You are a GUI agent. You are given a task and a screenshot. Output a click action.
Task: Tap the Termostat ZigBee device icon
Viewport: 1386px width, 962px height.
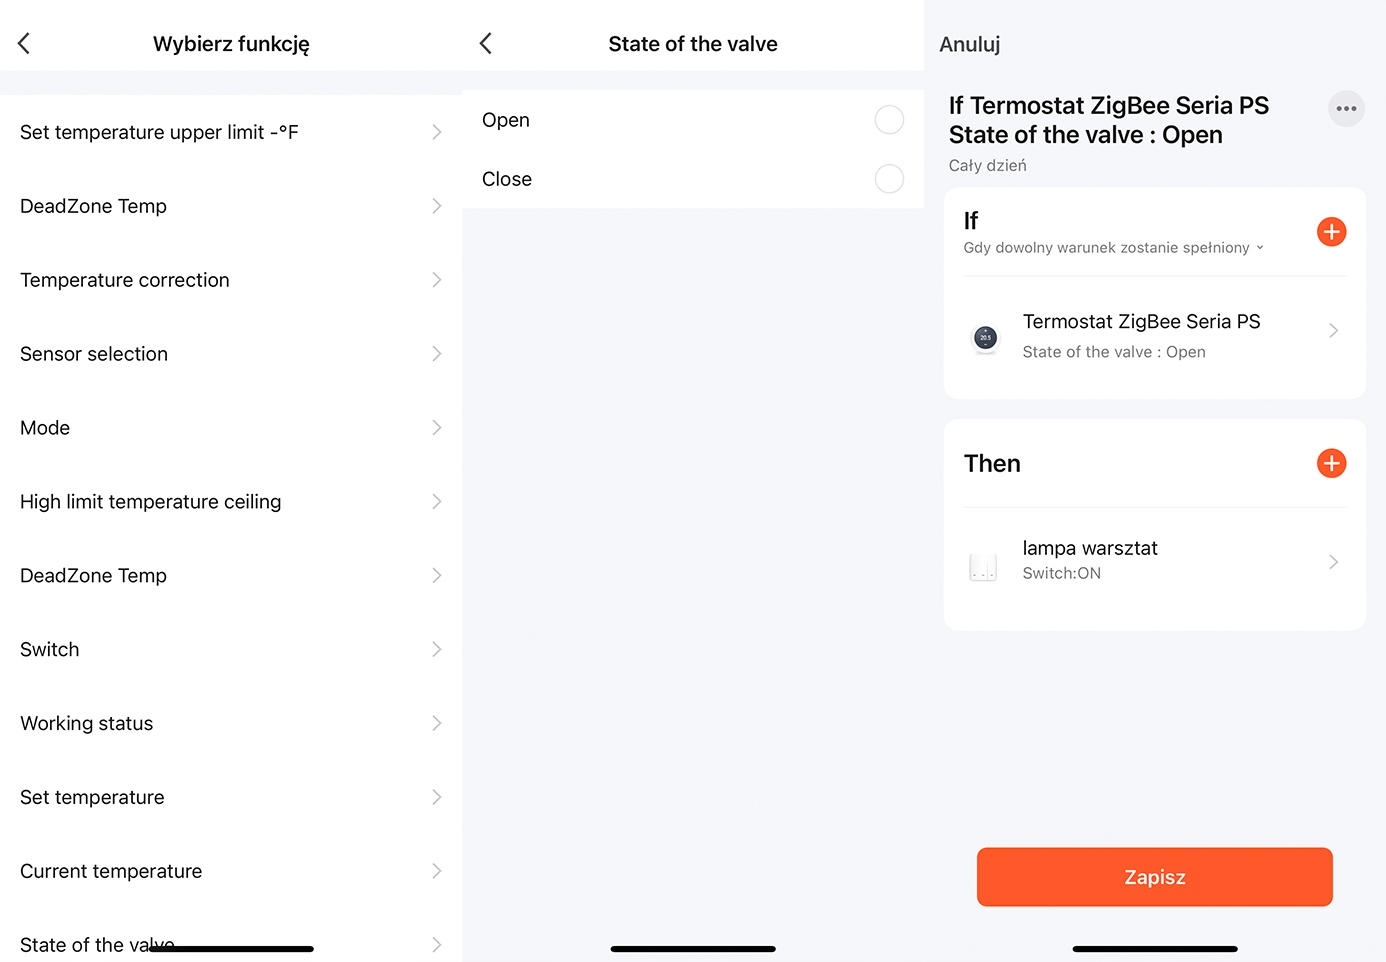(x=985, y=338)
